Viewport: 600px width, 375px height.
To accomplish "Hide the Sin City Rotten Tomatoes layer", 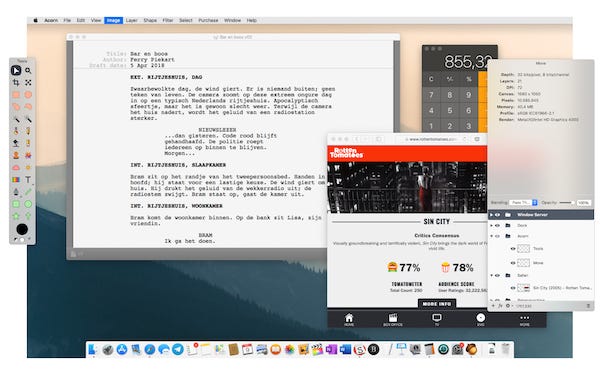I will [513, 288].
